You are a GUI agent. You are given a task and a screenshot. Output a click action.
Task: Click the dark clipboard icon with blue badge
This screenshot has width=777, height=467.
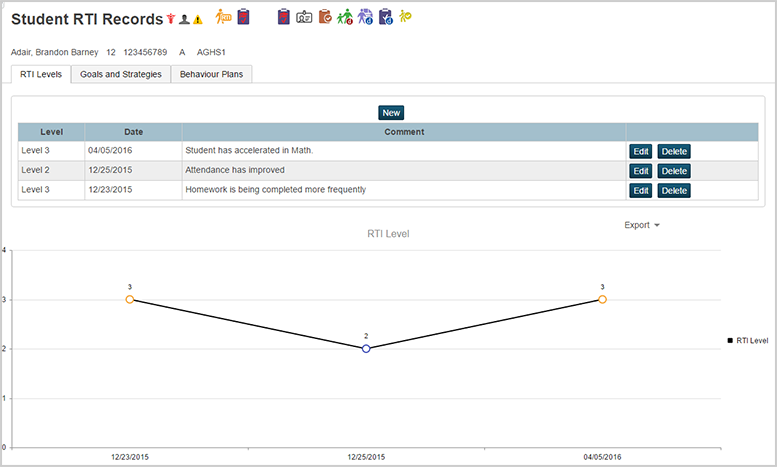[x=385, y=17]
